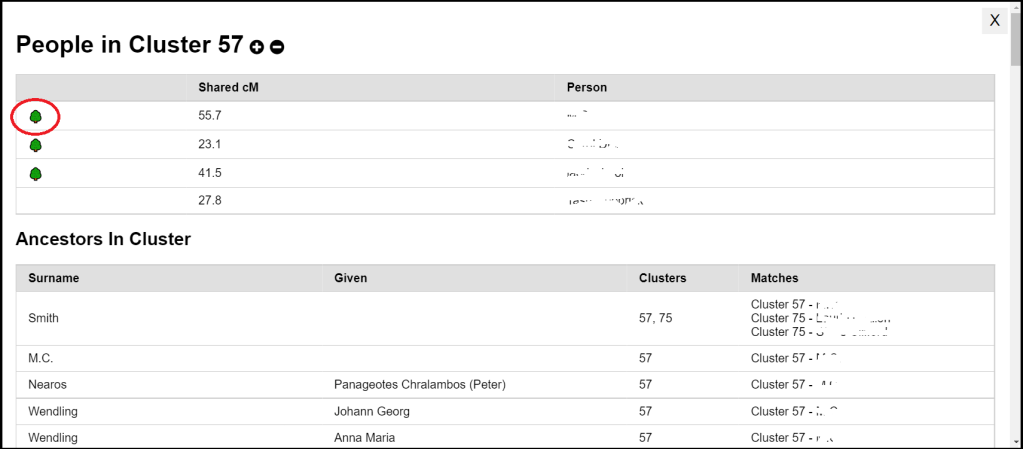Select the "57, 75" clusters cell
The image size is (1023, 449).
pyautogui.click(x=655, y=318)
